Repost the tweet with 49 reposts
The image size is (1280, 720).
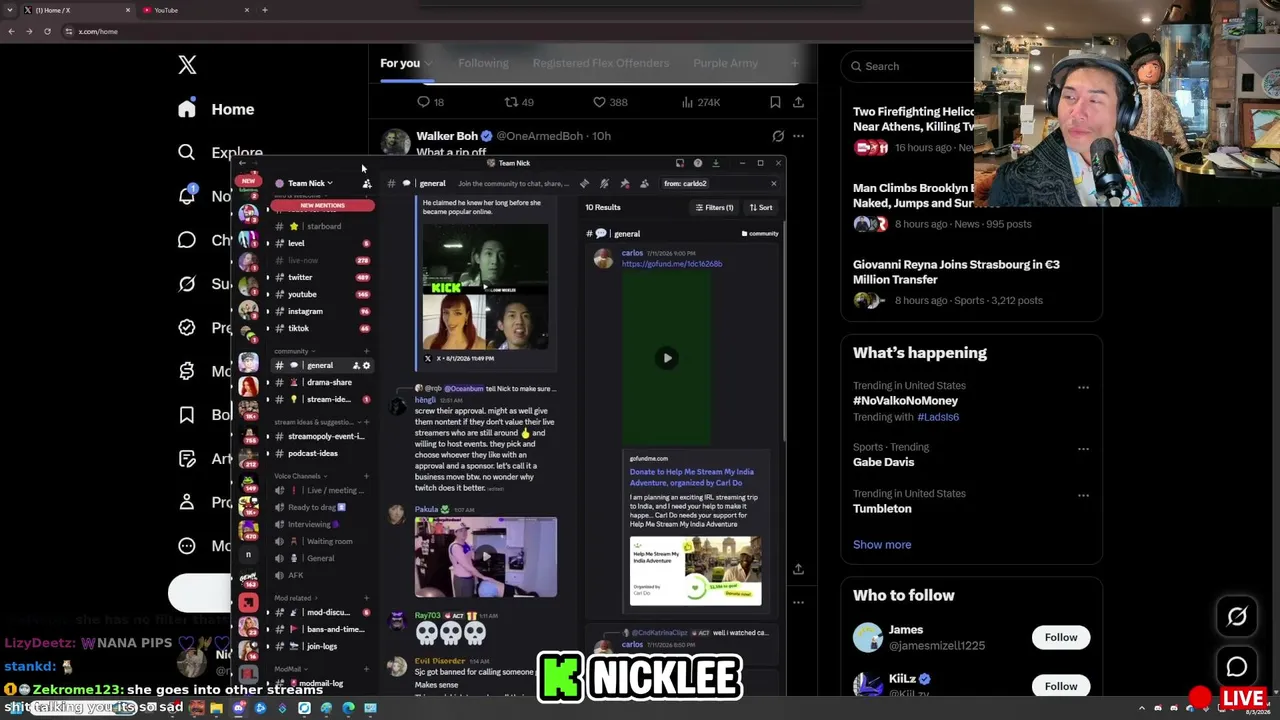[519, 102]
